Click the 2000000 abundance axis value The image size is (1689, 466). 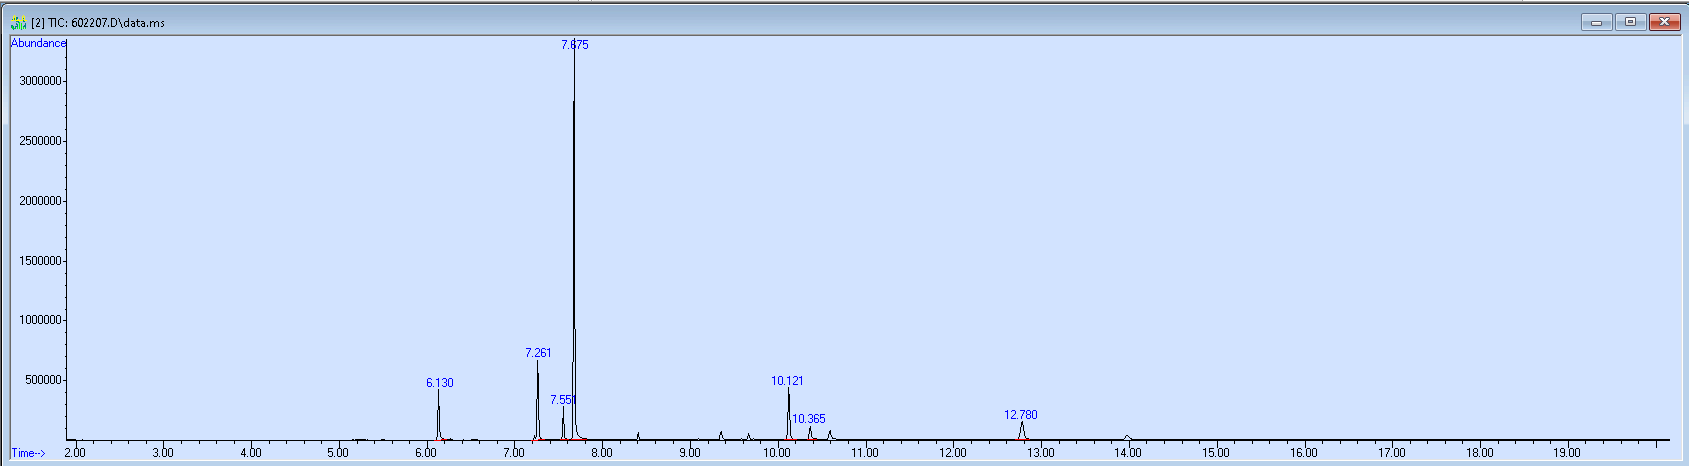pyautogui.click(x=41, y=201)
